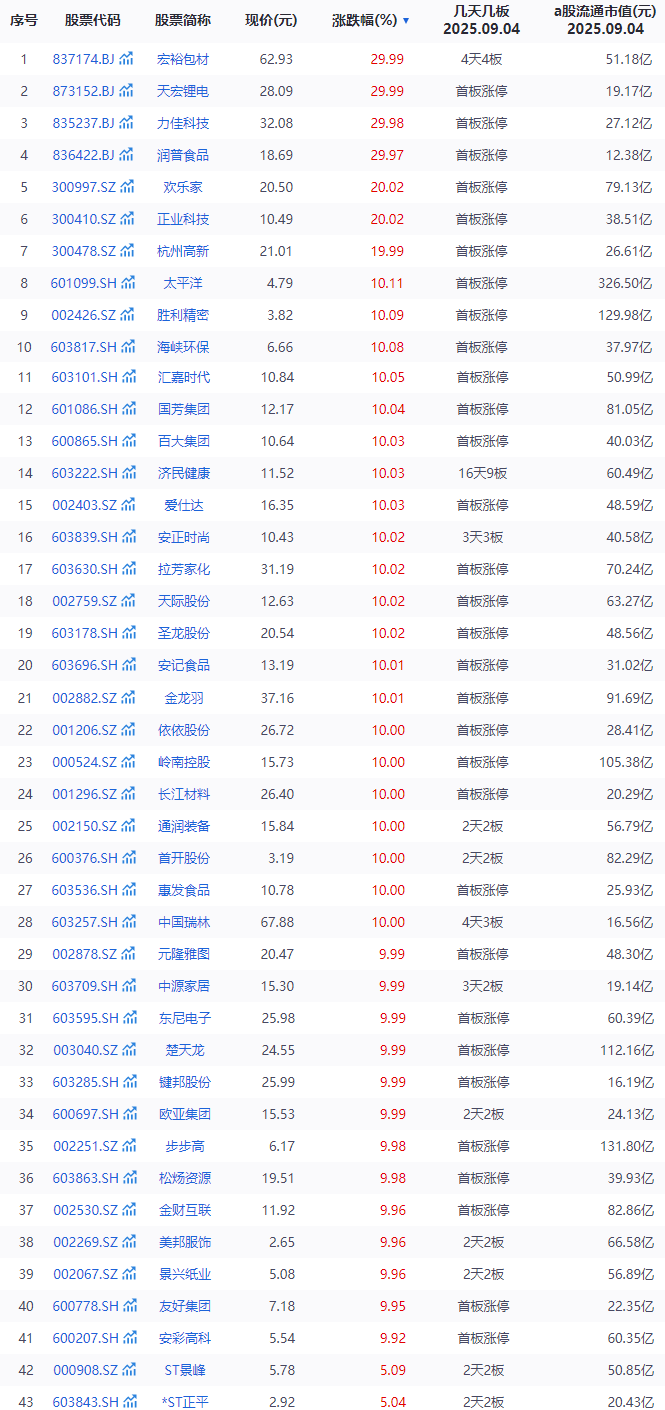
Task: Click chart icon next to 002403.SZ
Action: click(127, 505)
